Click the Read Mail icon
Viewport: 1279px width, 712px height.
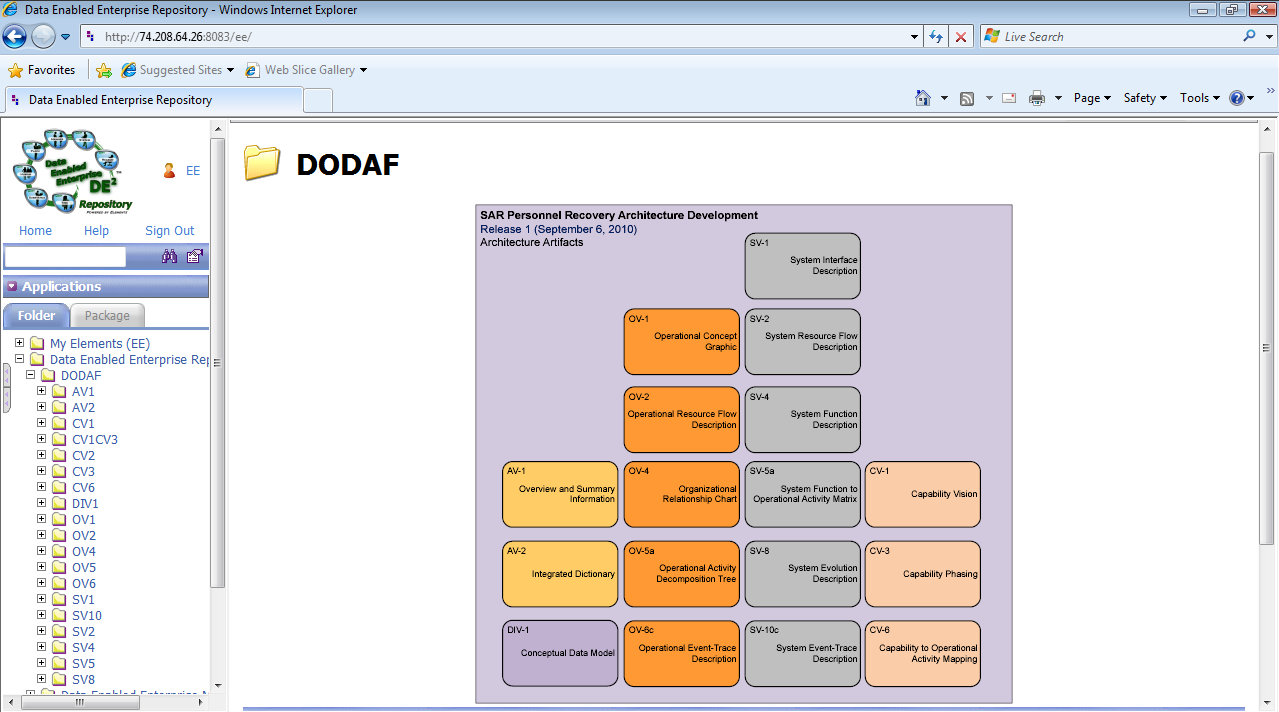tap(1009, 98)
